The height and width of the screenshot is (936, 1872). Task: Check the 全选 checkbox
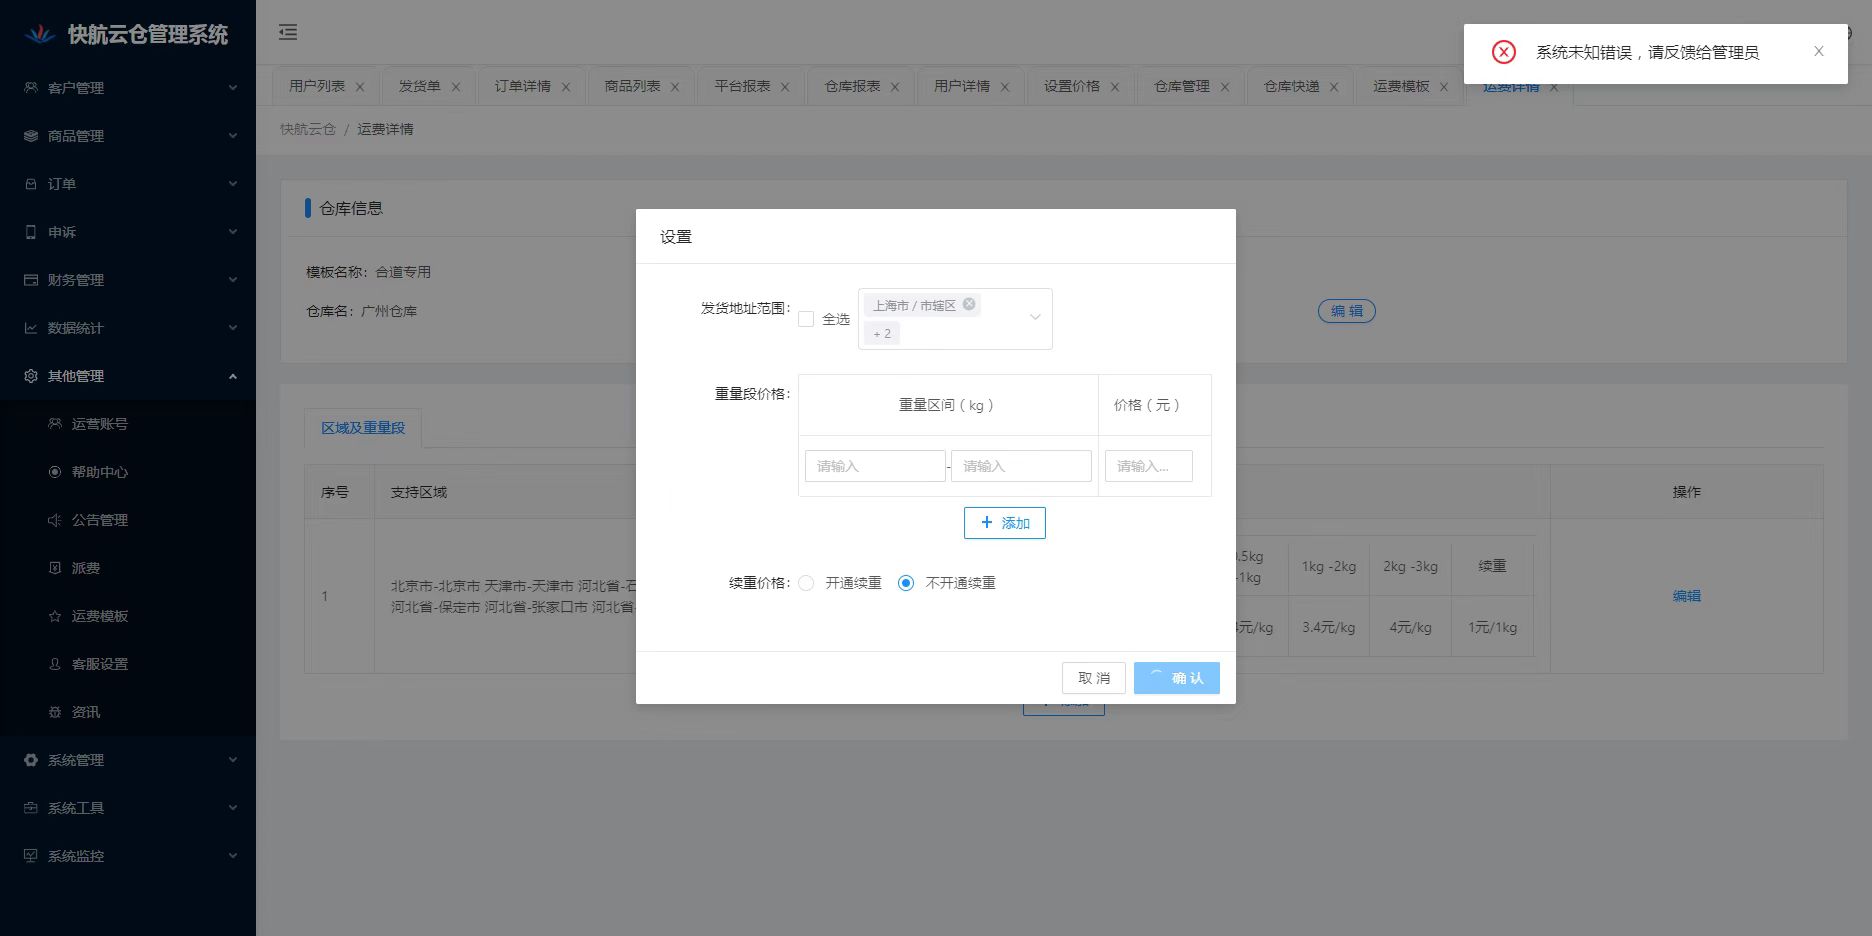pos(806,319)
